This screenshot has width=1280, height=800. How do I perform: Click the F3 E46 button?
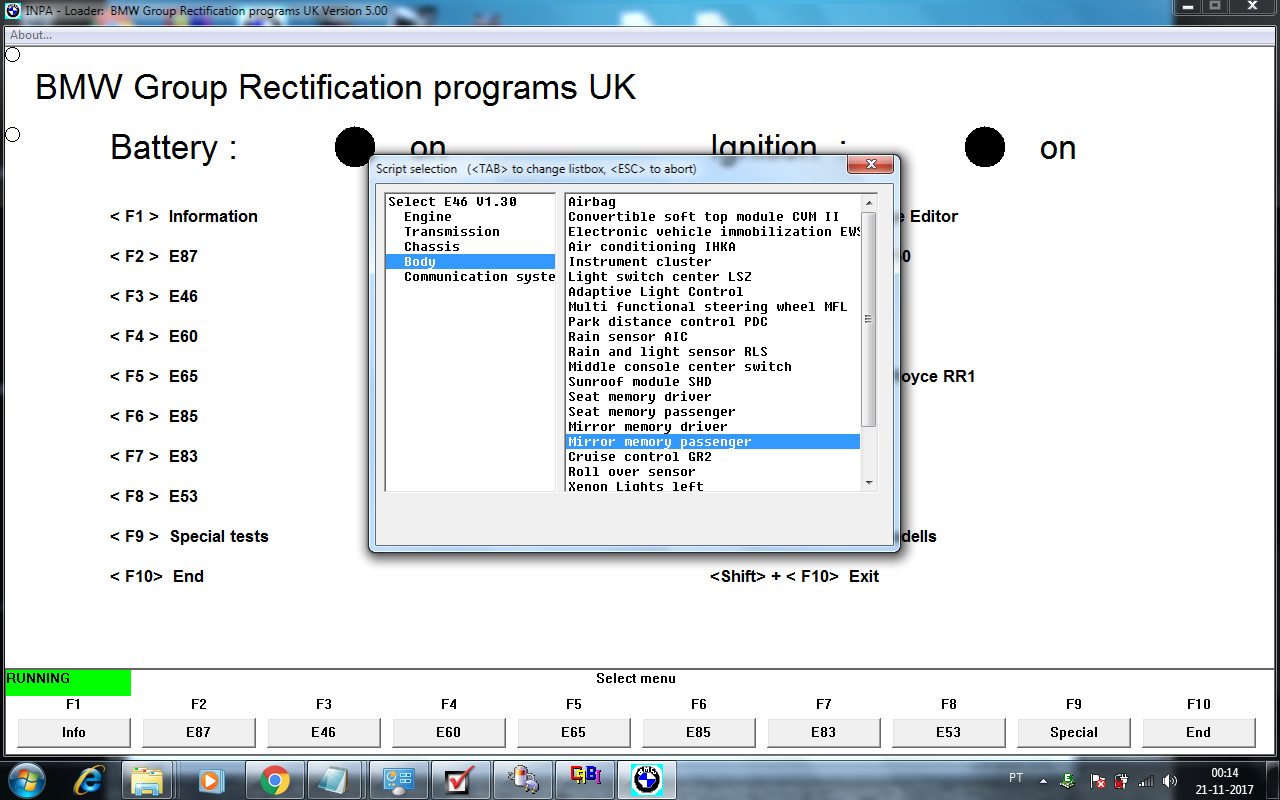pos(324,732)
